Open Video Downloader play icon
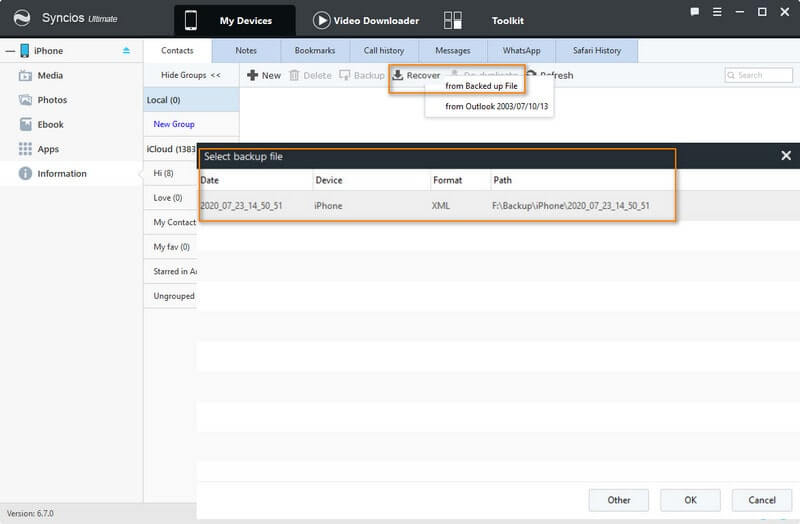The image size is (800, 524). pos(321,20)
